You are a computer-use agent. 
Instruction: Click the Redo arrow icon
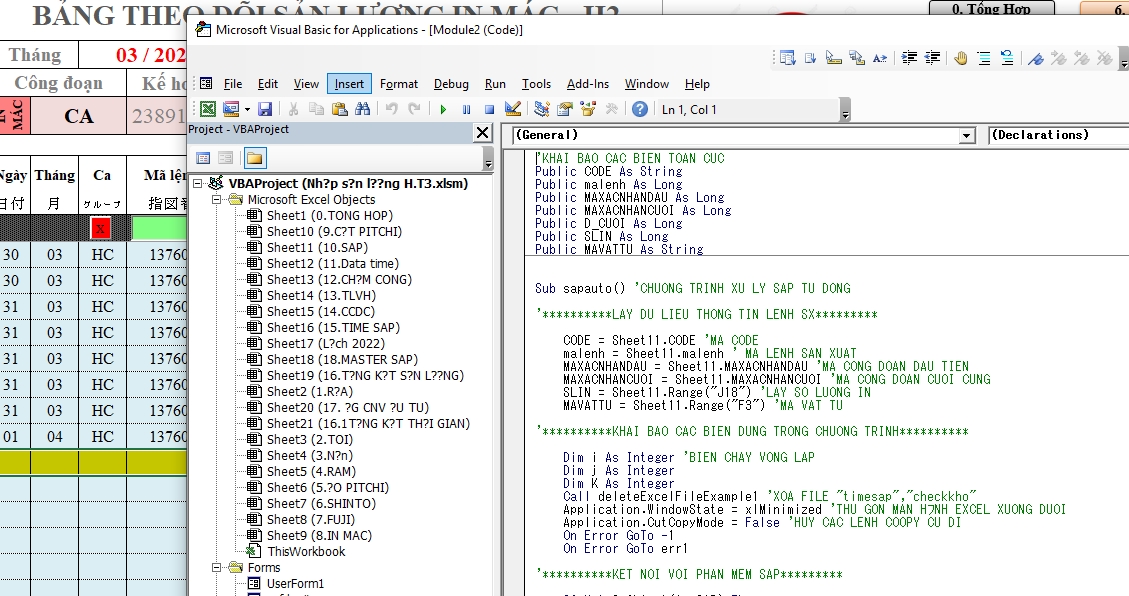[x=415, y=109]
